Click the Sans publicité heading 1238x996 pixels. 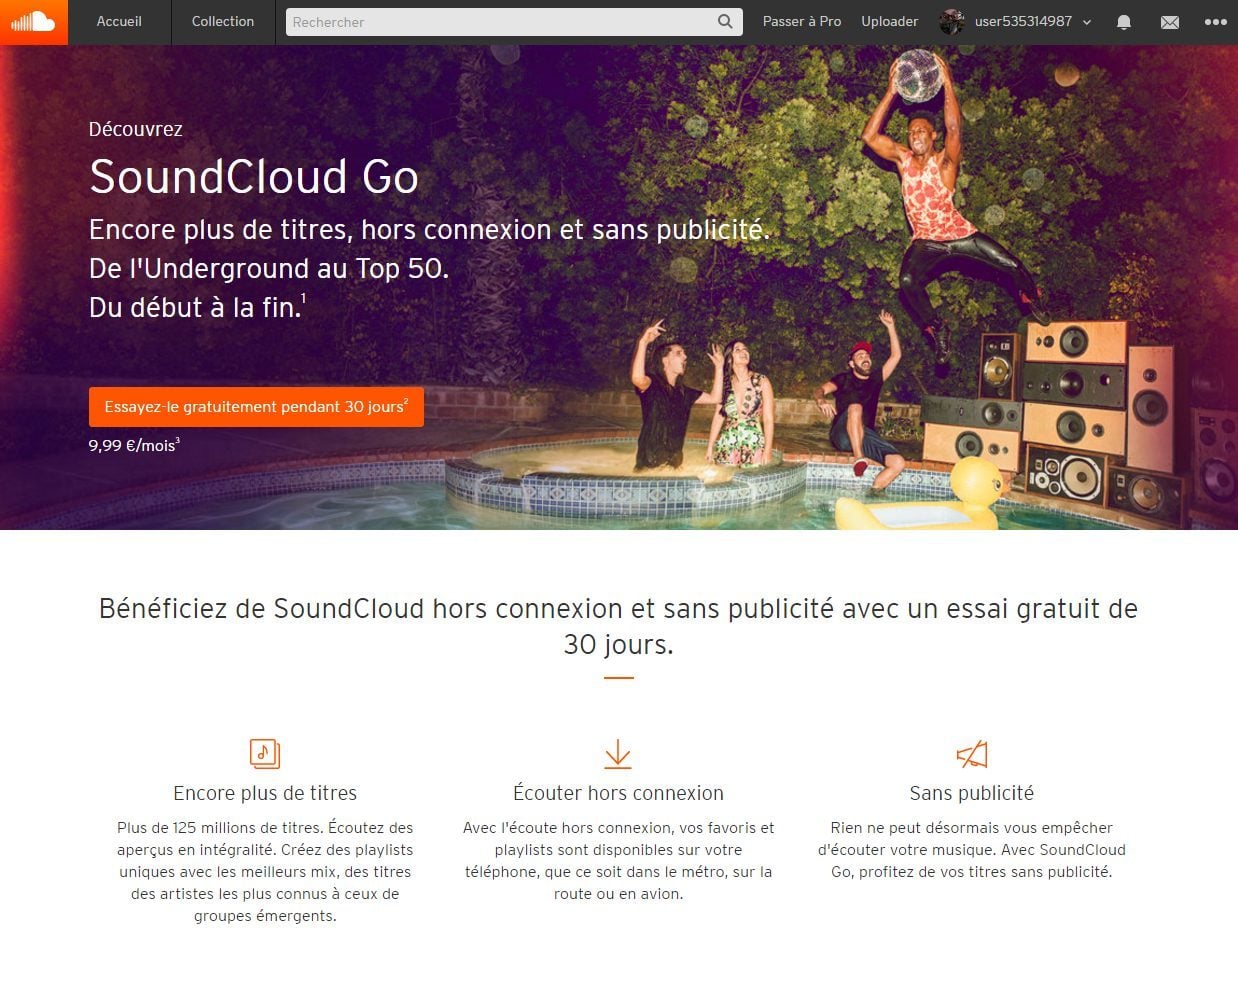[972, 793]
